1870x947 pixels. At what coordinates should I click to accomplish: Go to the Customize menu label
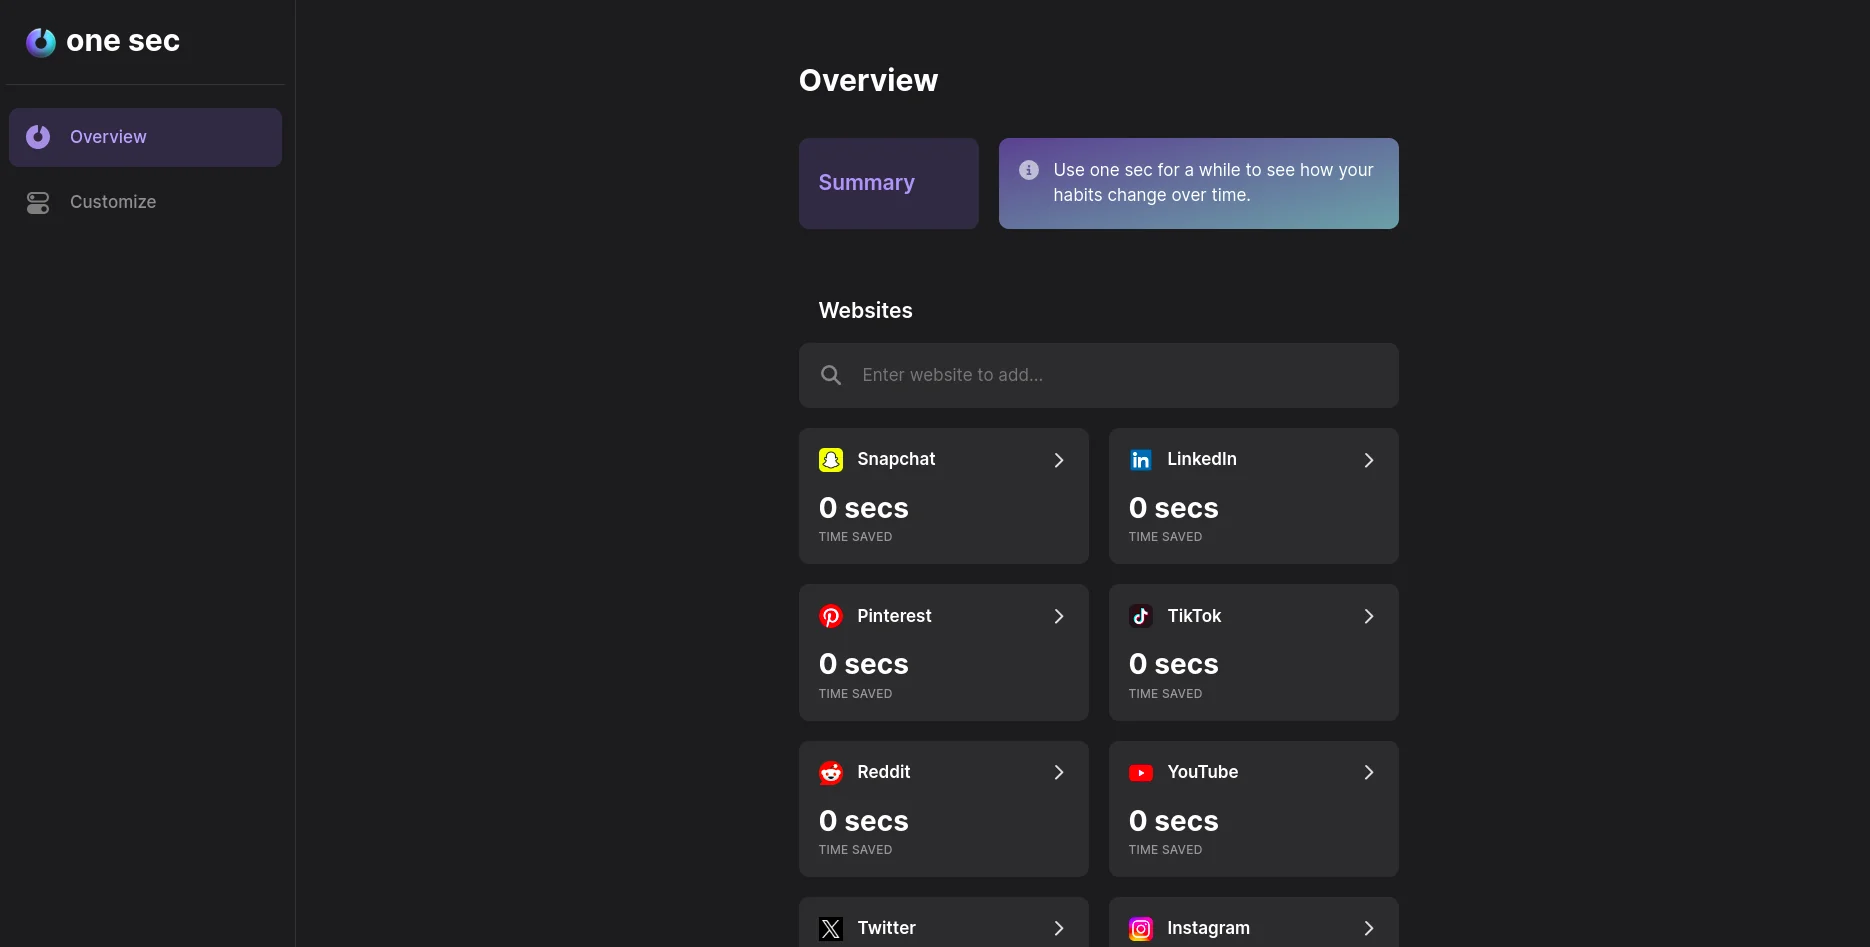click(113, 202)
